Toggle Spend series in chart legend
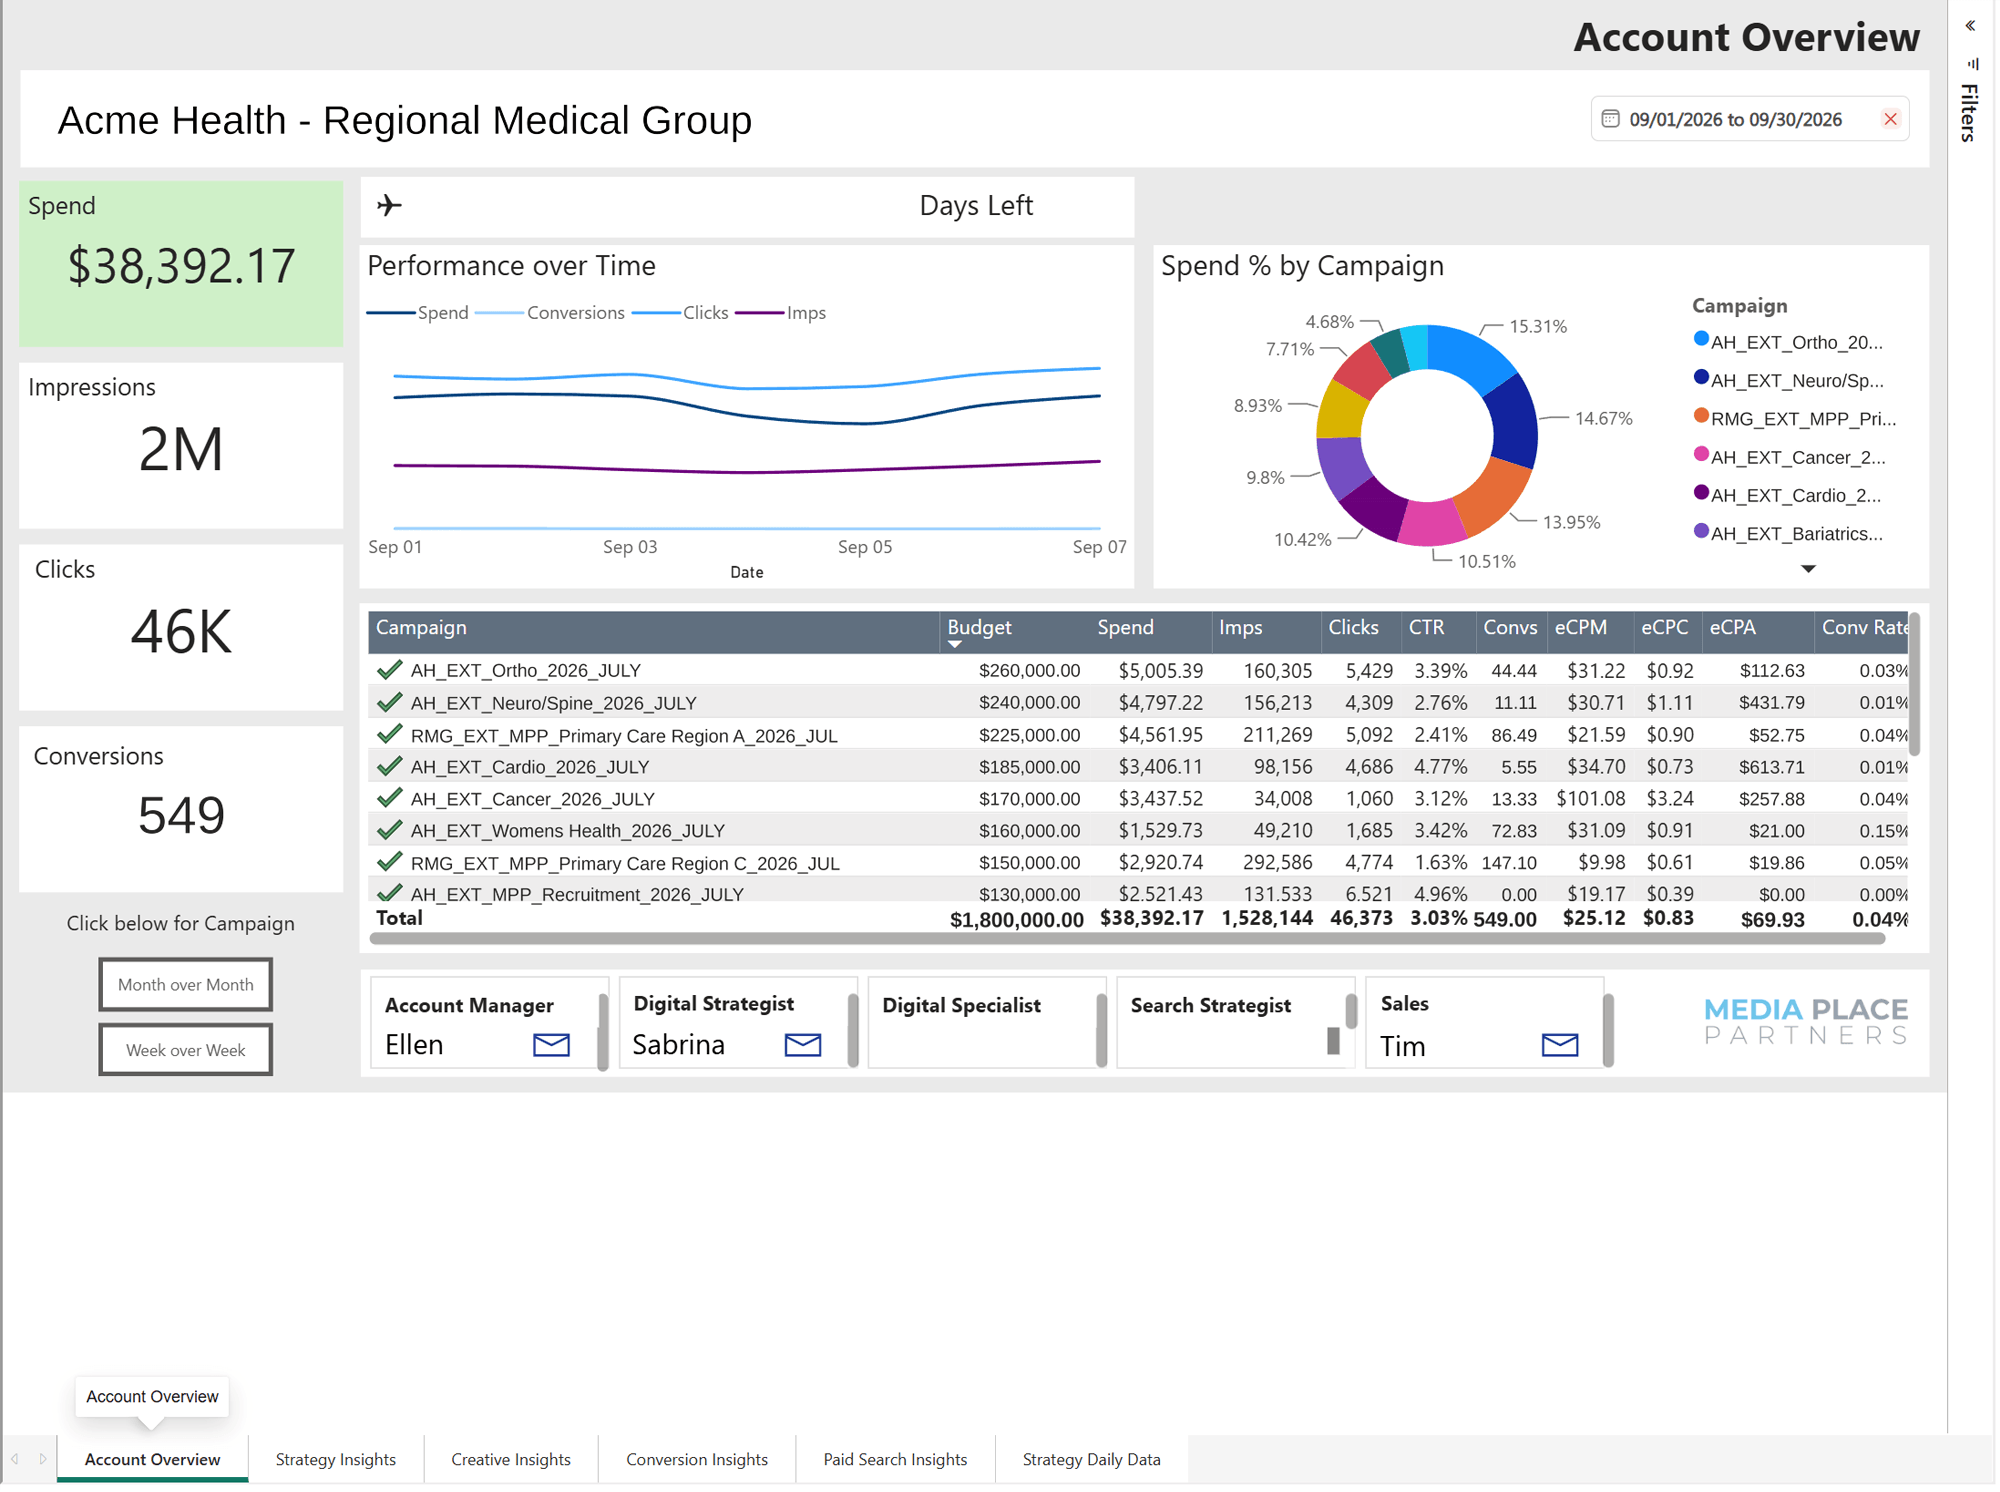The height and width of the screenshot is (1492, 2000). click(418, 313)
